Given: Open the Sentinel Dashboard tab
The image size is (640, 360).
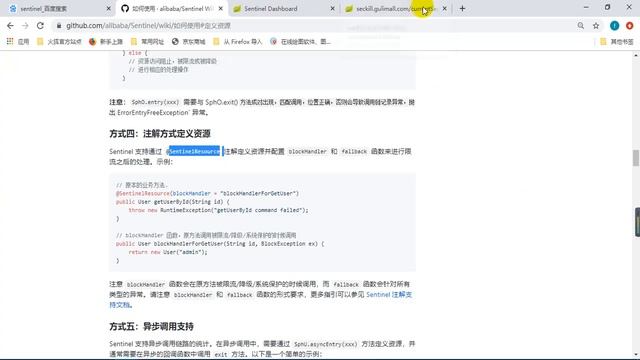Looking at the screenshot, I should pyautogui.click(x=283, y=8).
